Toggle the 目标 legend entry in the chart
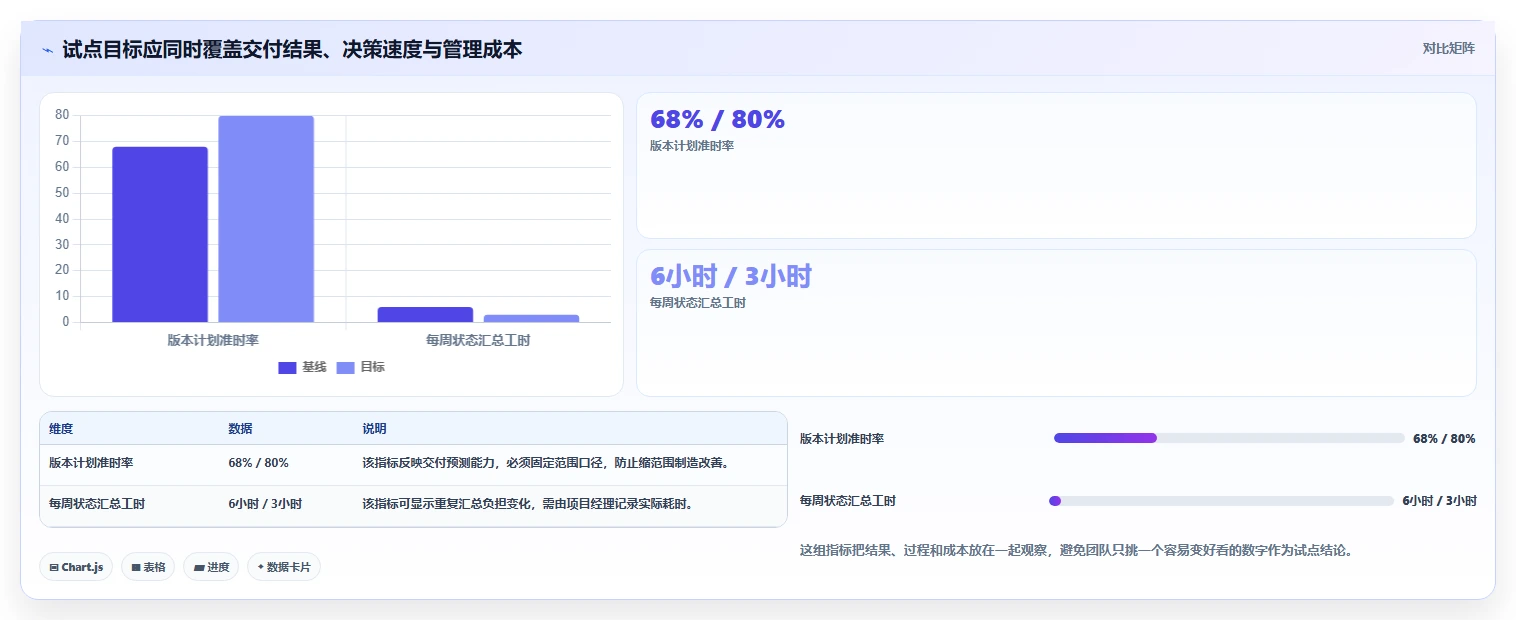The width and height of the screenshot is (1516, 620). 360,367
